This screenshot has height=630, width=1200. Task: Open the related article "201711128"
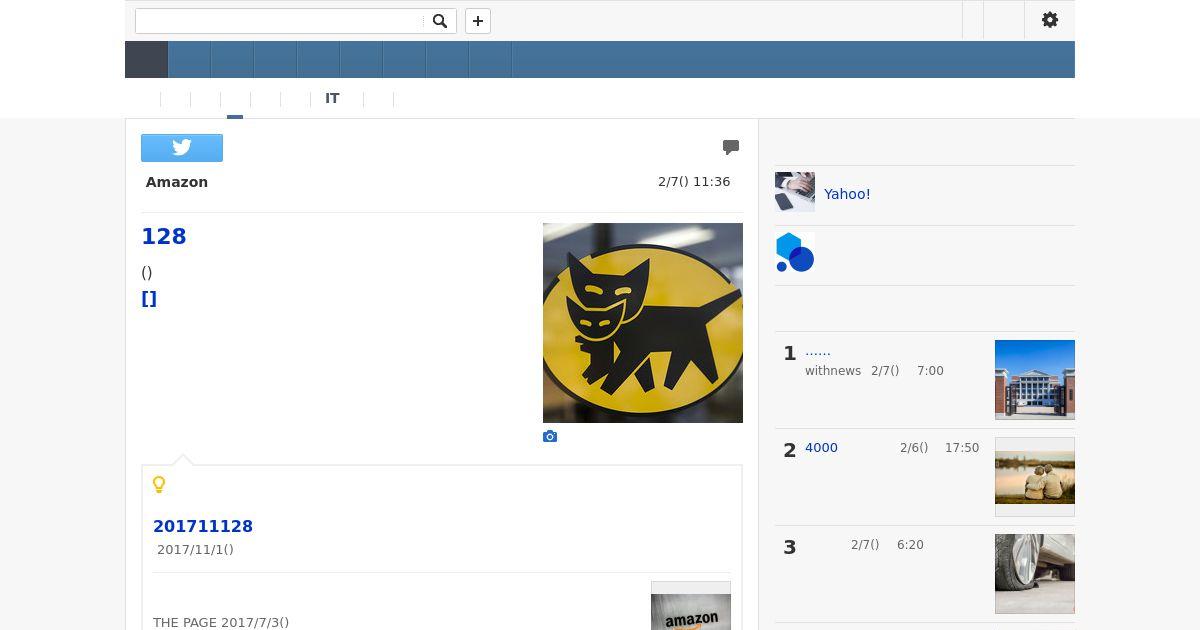[203, 526]
